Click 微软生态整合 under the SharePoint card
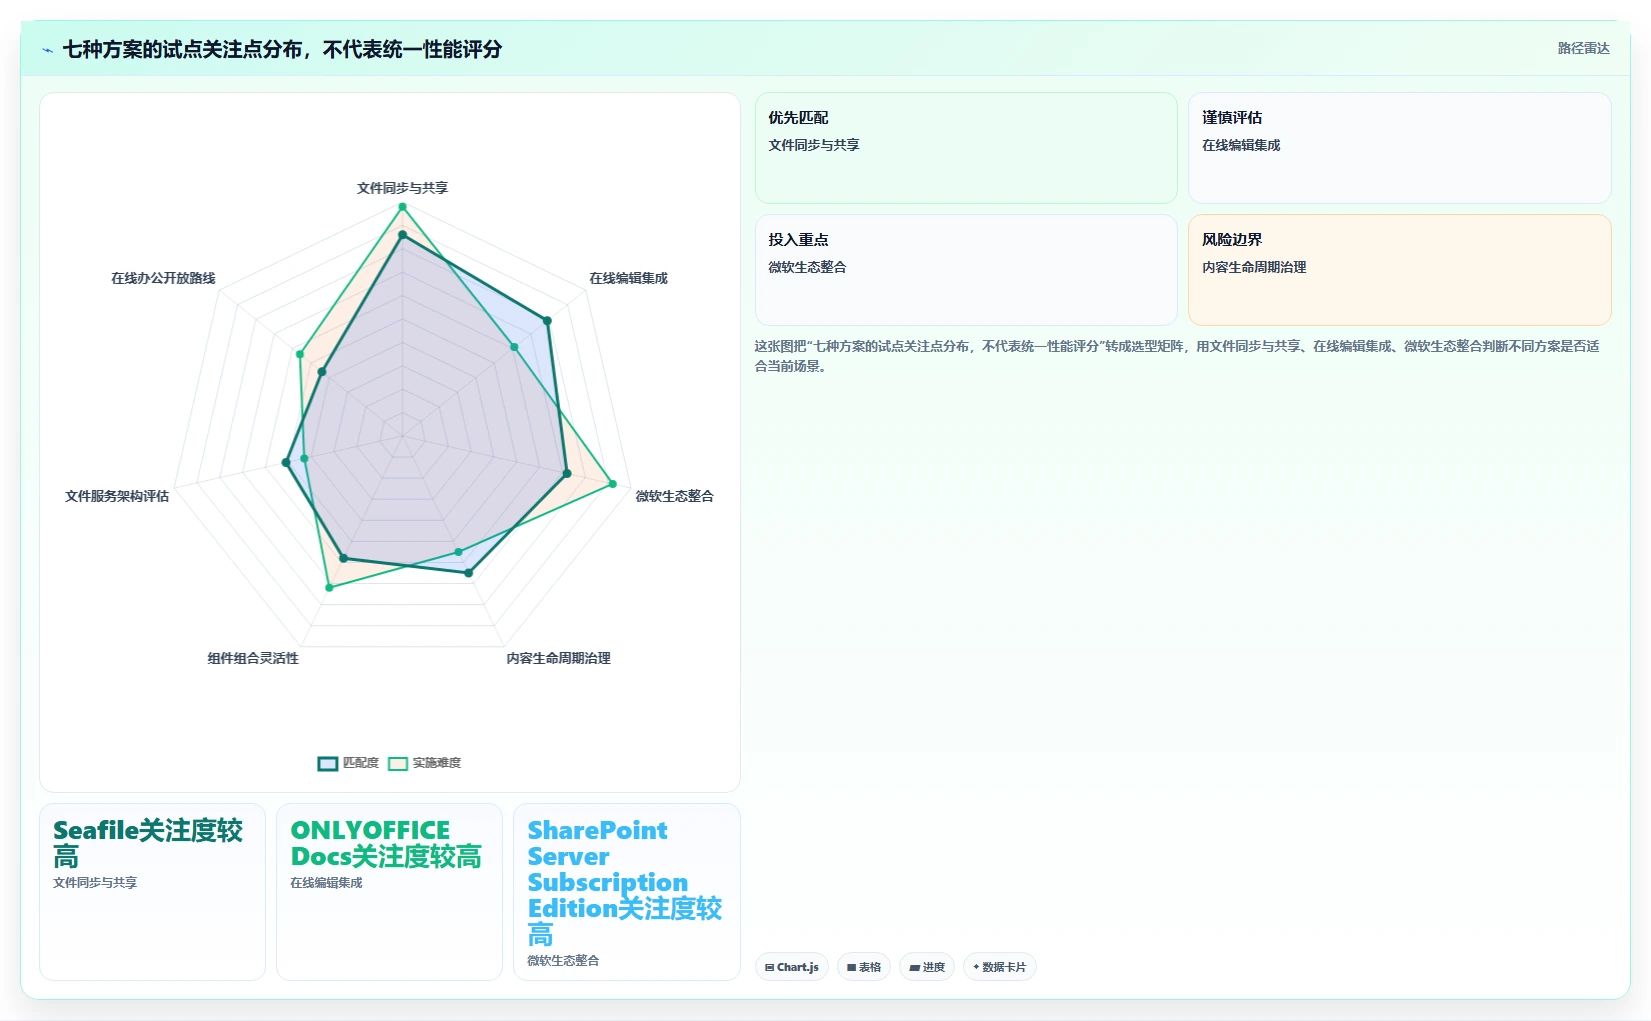Viewport: 1651px width, 1021px height. point(563,961)
